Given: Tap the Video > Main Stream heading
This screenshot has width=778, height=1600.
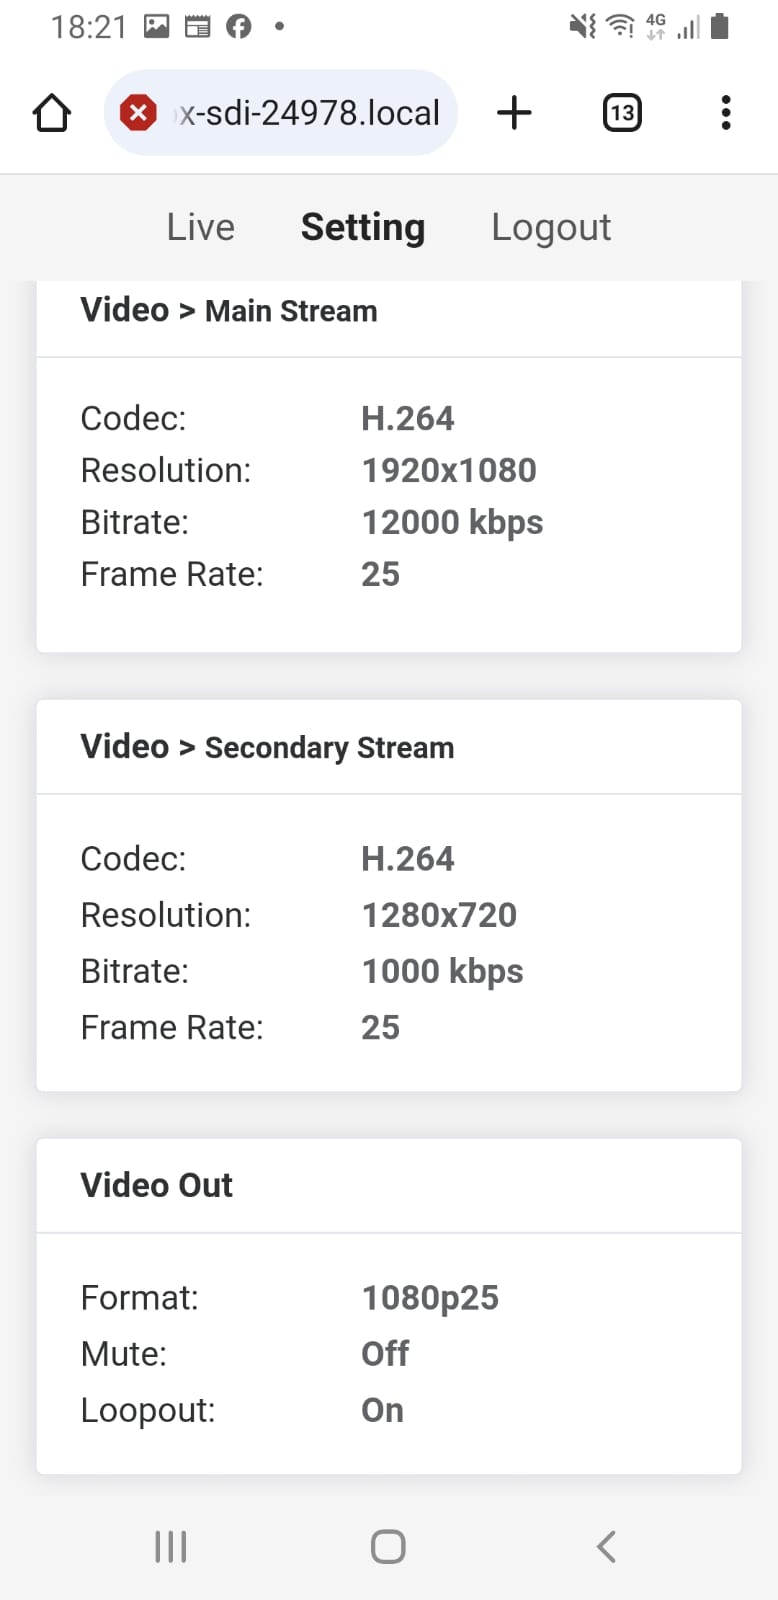Looking at the screenshot, I should tap(229, 311).
